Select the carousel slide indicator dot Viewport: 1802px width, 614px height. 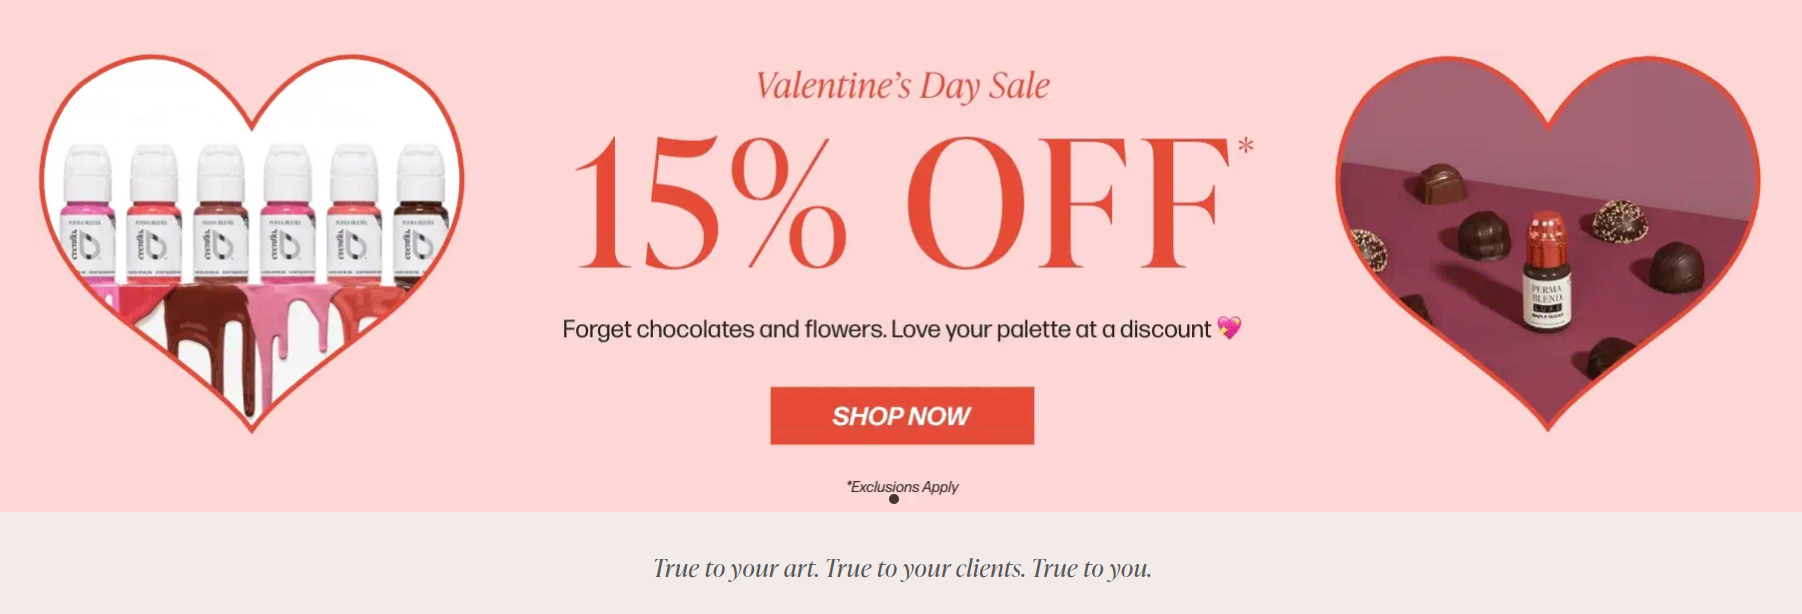(x=894, y=499)
